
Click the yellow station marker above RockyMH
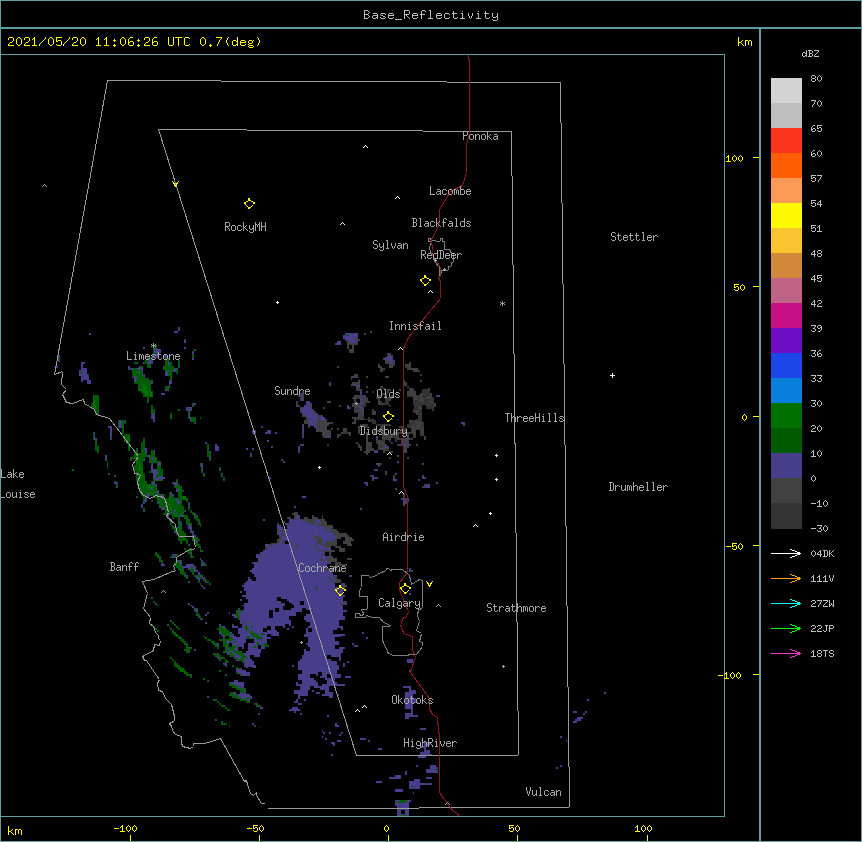click(x=250, y=204)
